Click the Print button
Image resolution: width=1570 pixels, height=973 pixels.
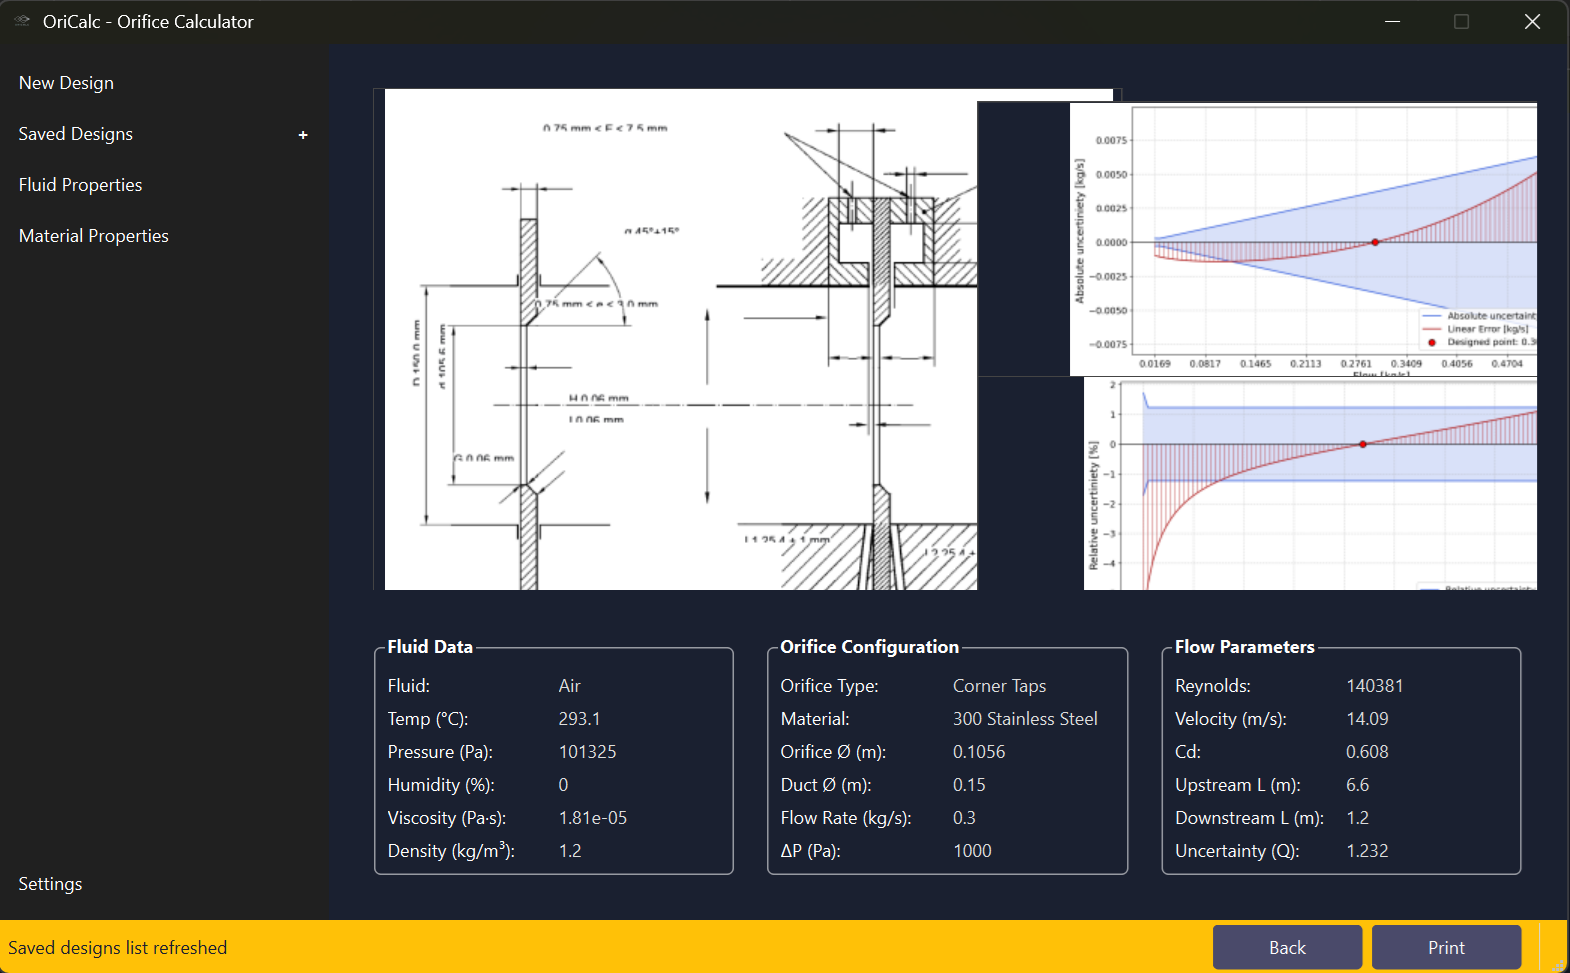coord(1446,947)
